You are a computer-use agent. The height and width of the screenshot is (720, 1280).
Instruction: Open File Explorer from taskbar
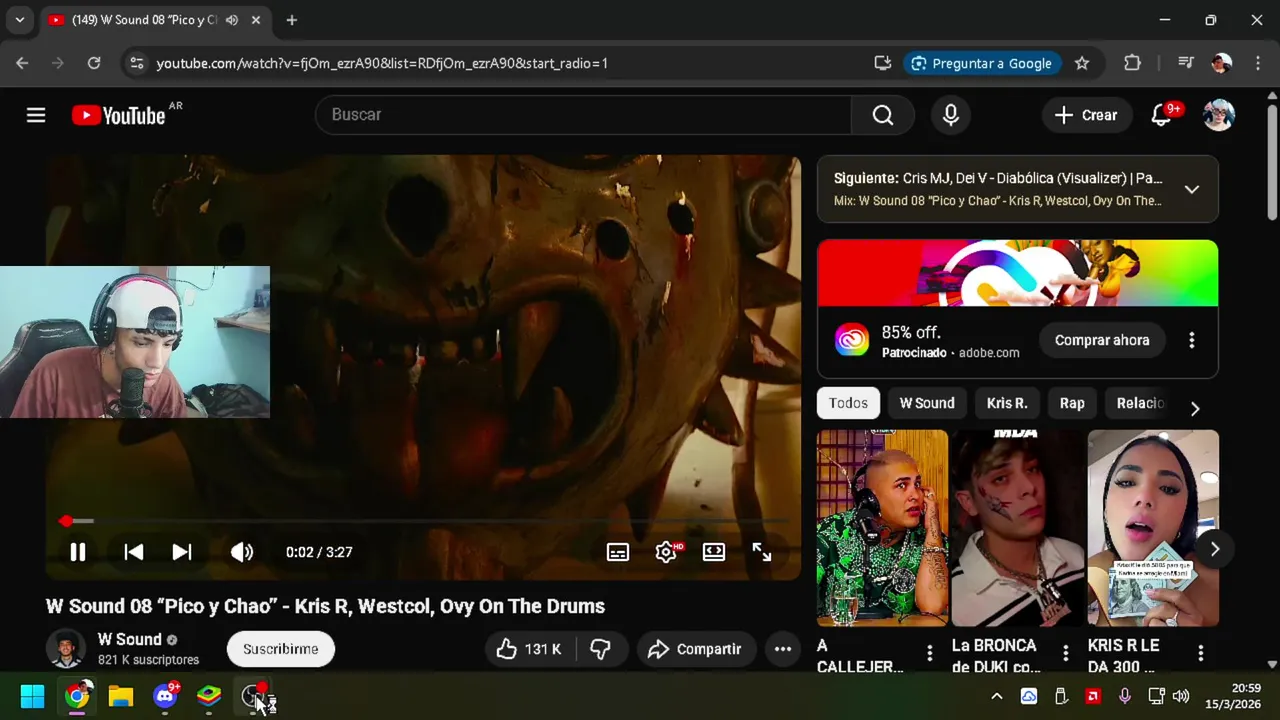pyautogui.click(x=121, y=696)
